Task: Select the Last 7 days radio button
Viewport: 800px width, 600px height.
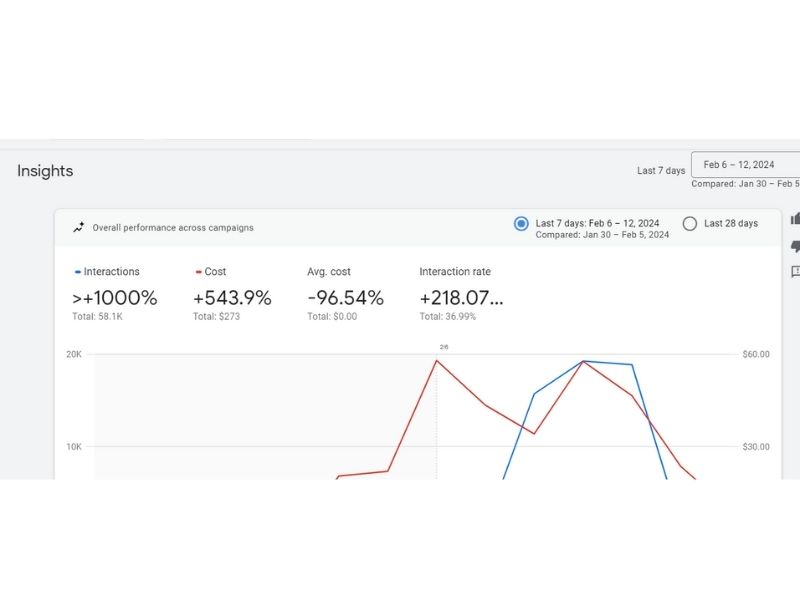Action: pos(521,224)
